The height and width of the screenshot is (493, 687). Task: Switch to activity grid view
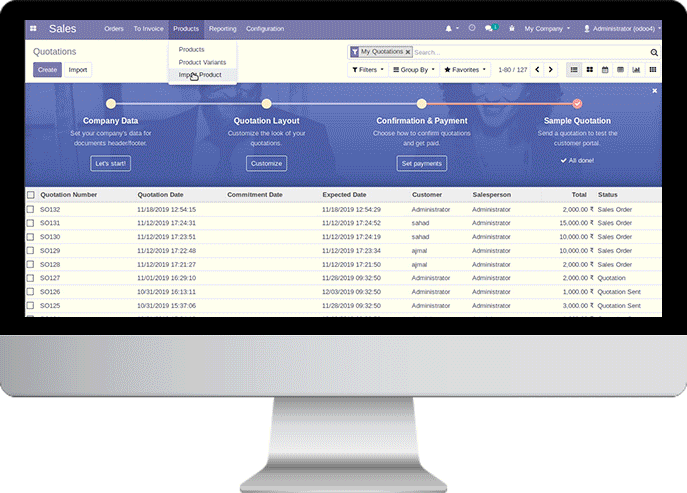[653, 70]
